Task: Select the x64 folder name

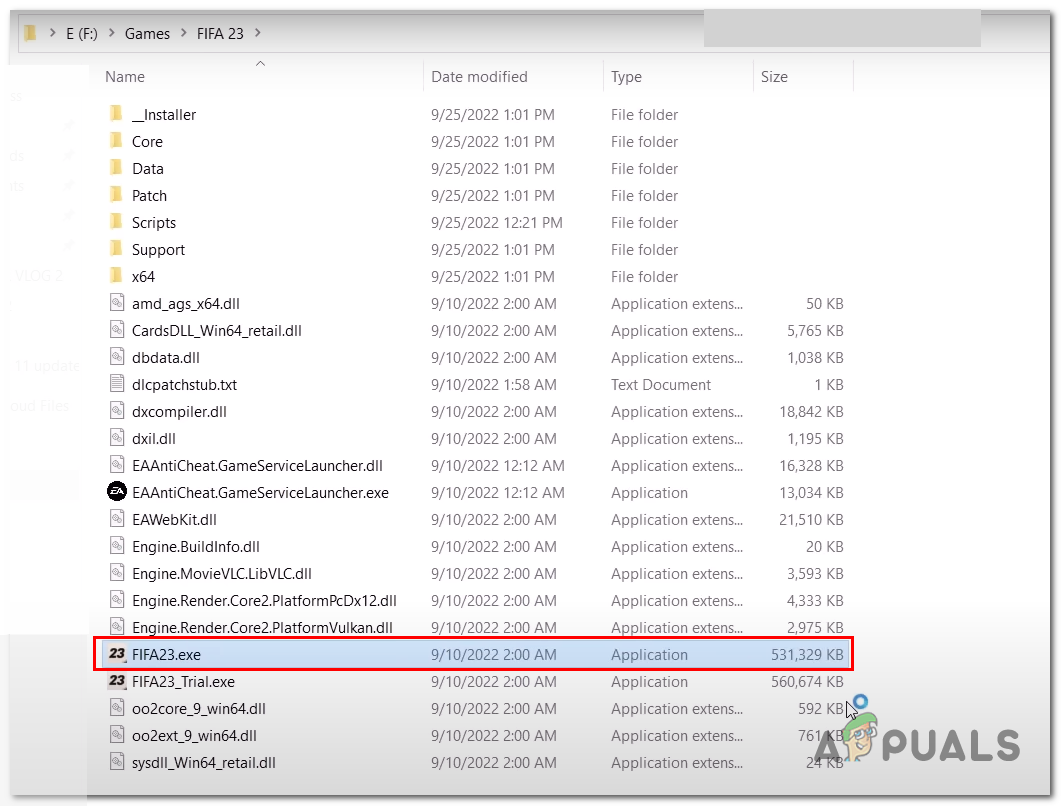Action: [143, 277]
